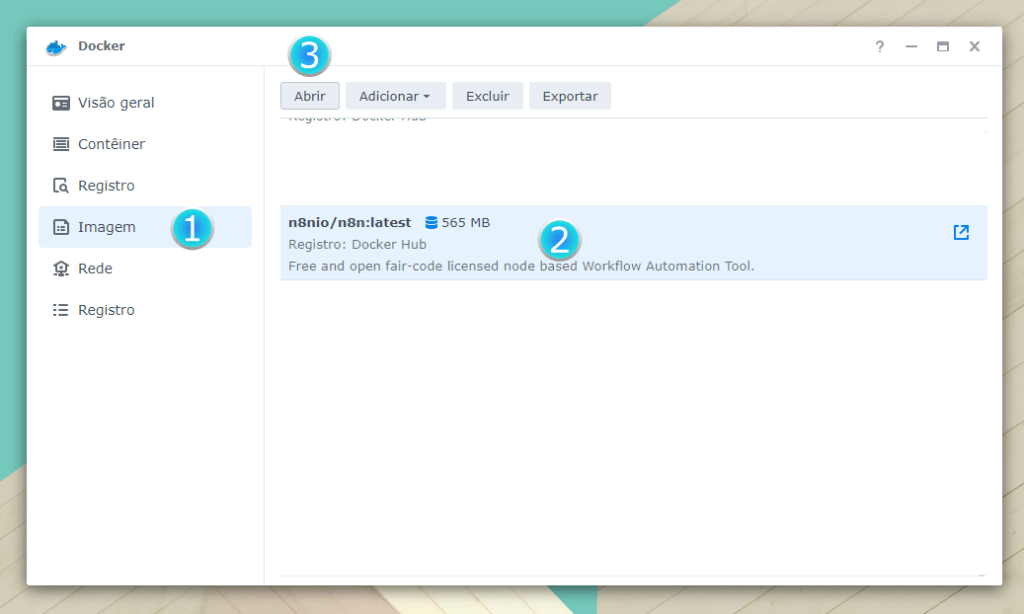Minimize the Docker window
1024x614 pixels.
[911, 47]
